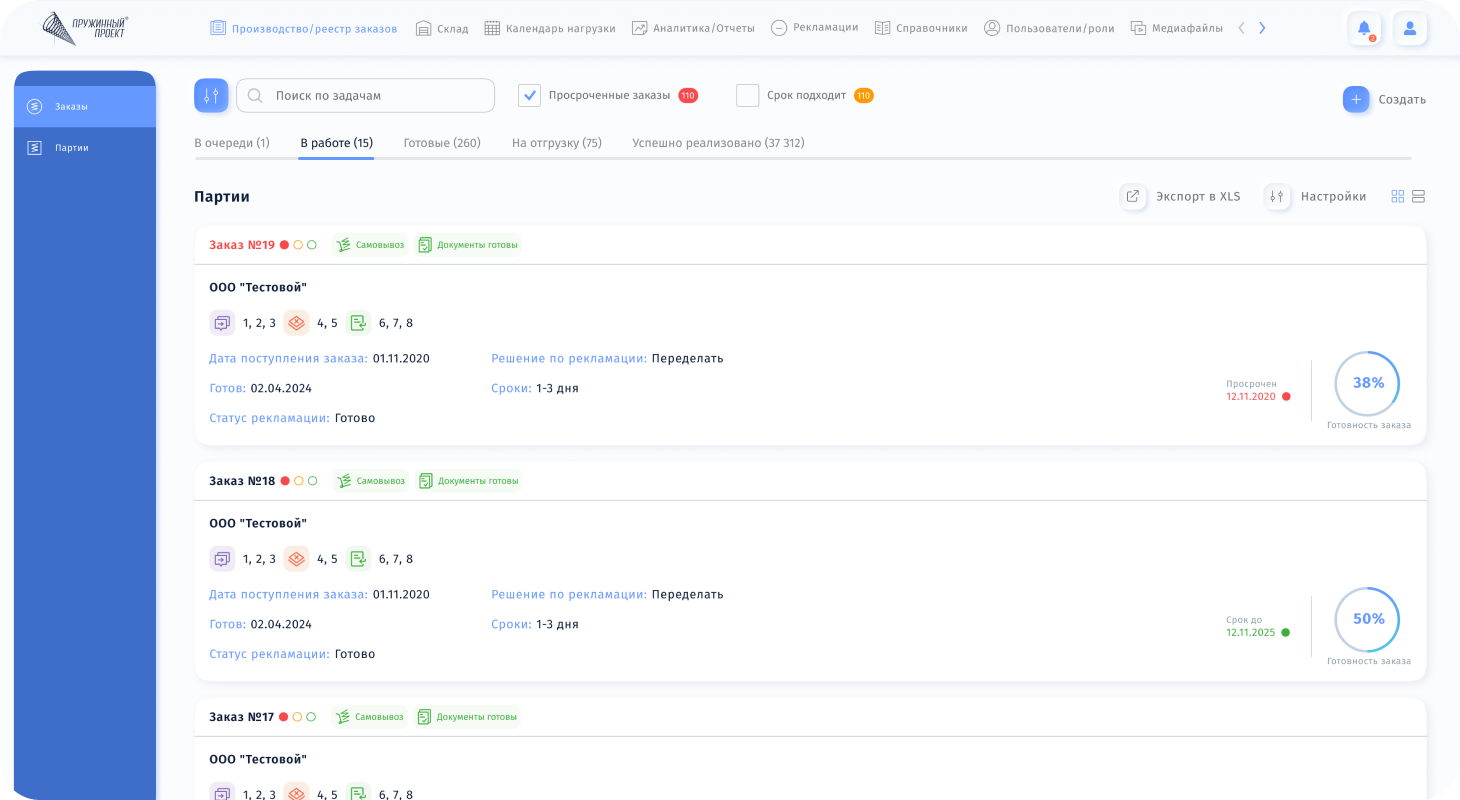The height and width of the screenshot is (800, 1460).
Task: Click green status dot of Заказ №17
Action: click(x=311, y=717)
